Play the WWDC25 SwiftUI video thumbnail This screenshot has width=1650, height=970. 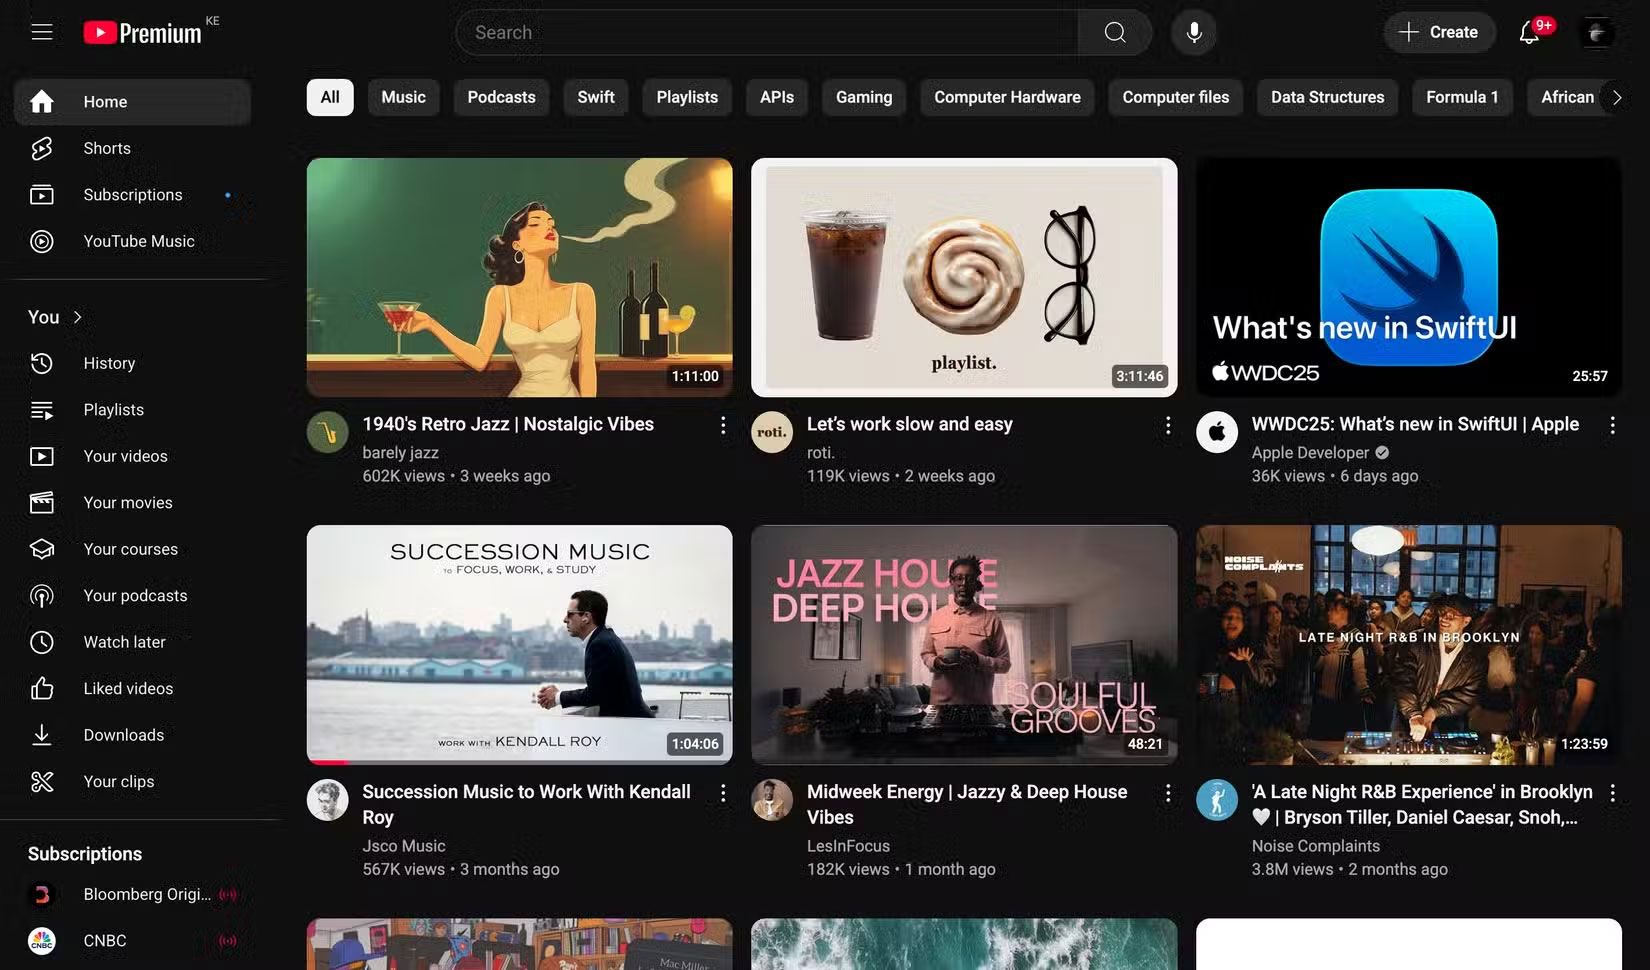click(x=1407, y=277)
